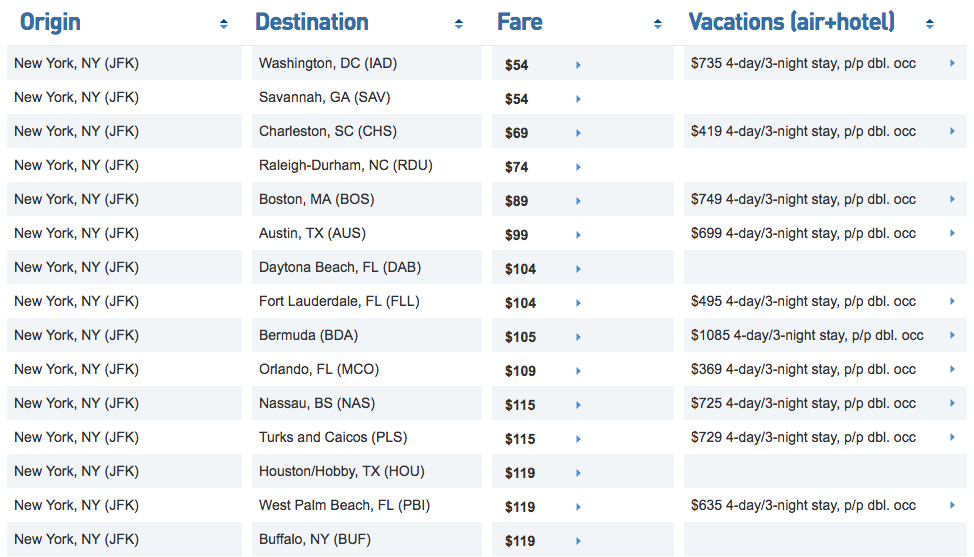Click arrow next to Savannah $54 fare
Screen dimensions: 974x557
pyautogui.click(x=578, y=99)
